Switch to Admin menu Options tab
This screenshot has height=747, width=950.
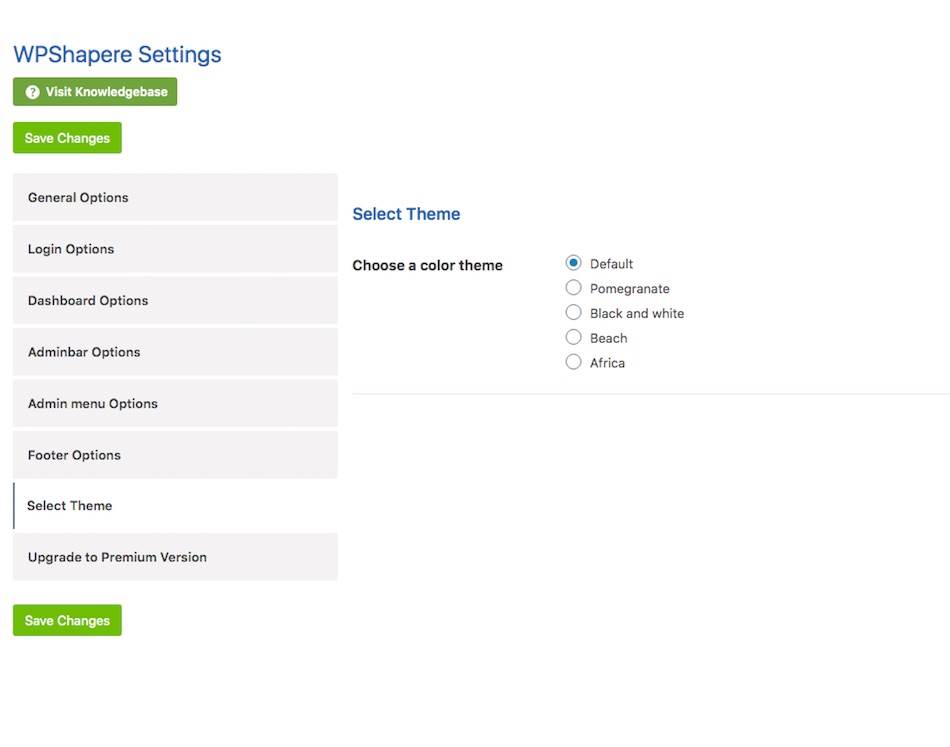(x=175, y=403)
